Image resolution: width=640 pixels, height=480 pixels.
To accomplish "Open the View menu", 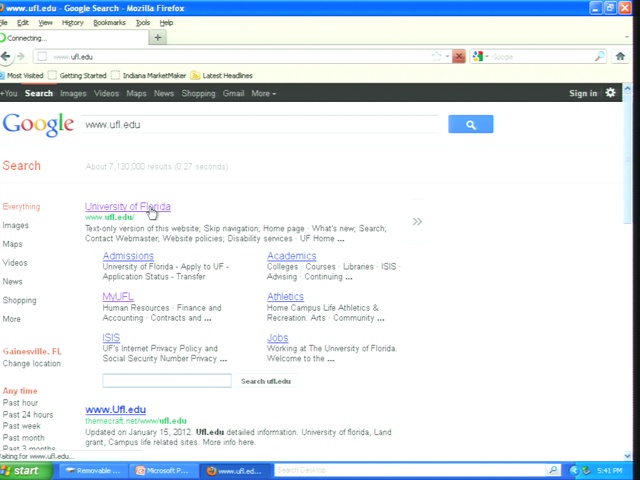I will tap(45, 23).
